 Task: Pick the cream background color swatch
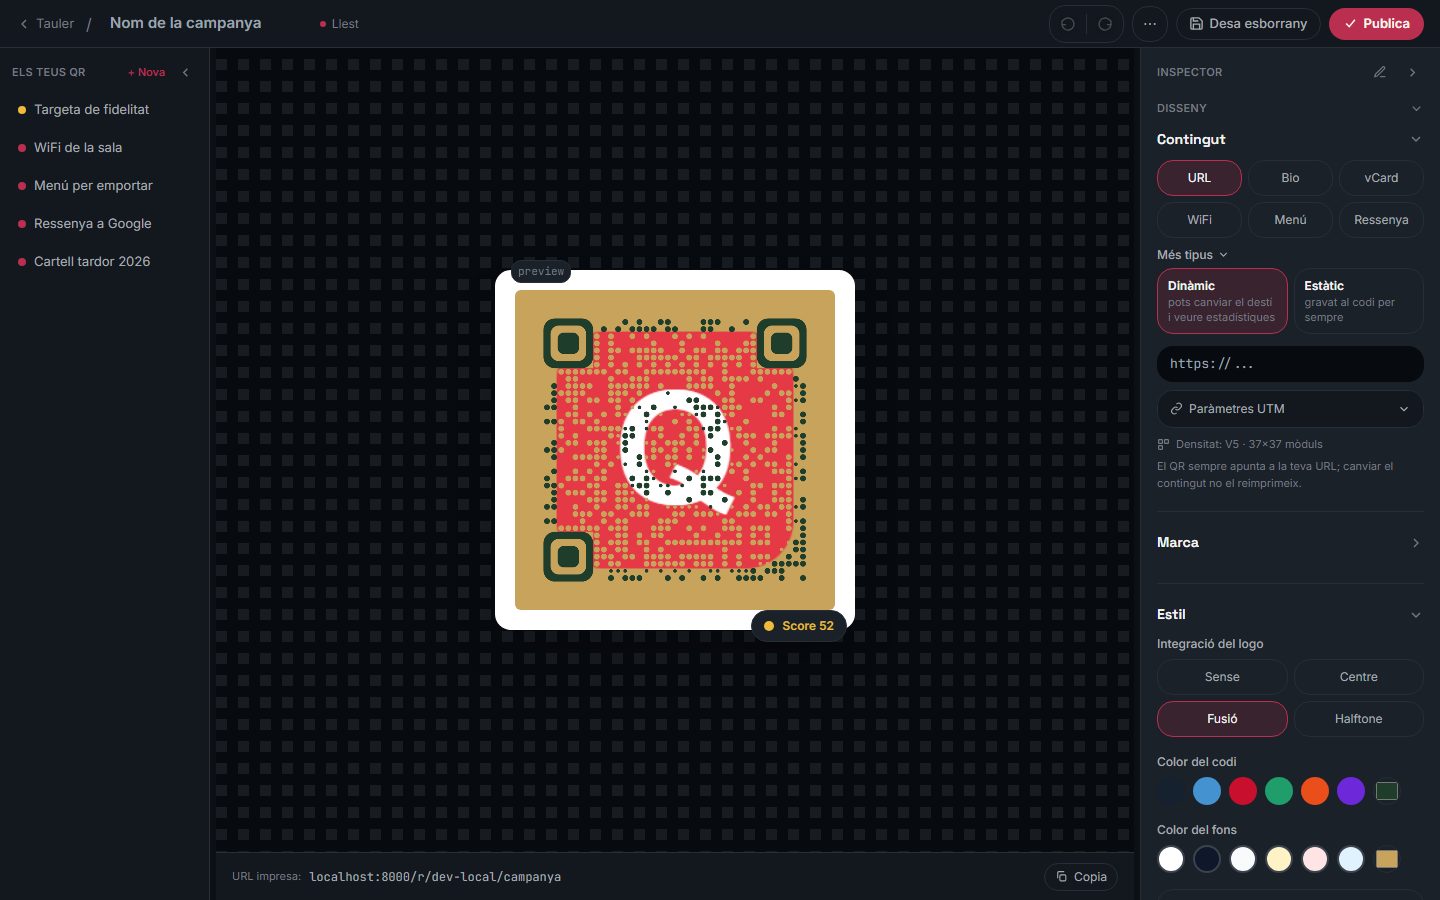pyautogui.click(x=1279, y=859)
